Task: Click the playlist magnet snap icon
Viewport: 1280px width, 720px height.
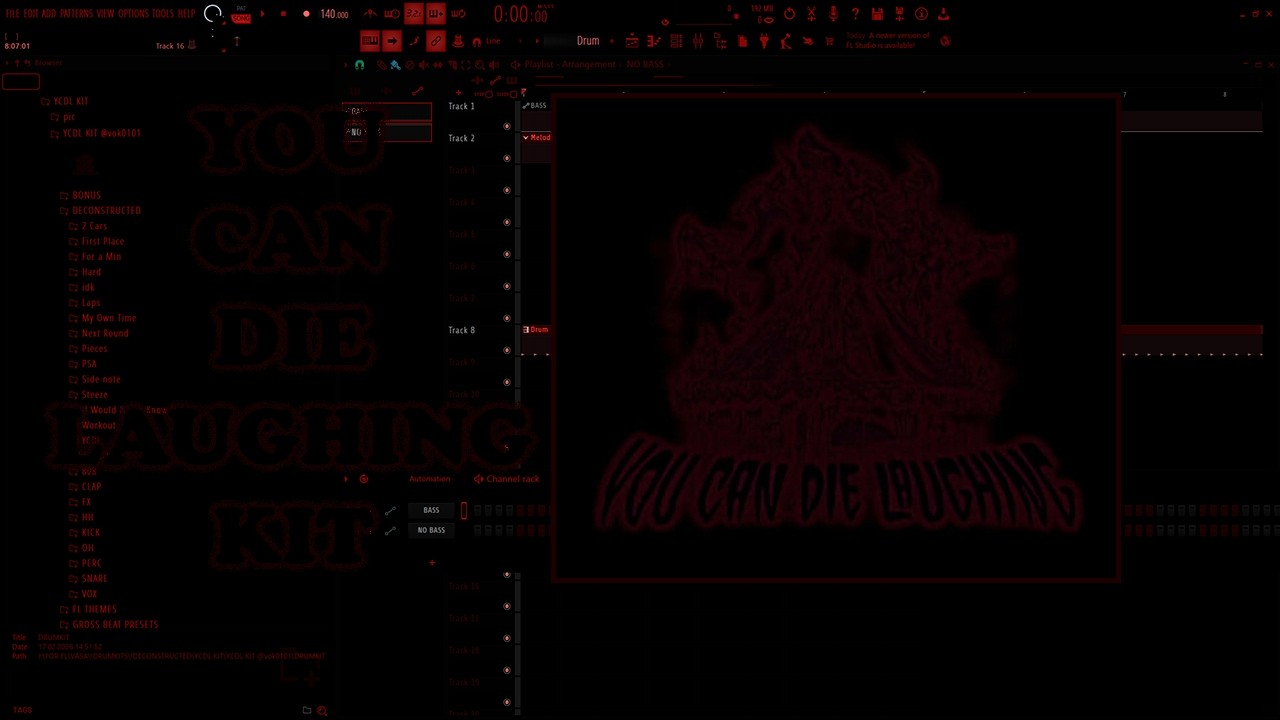Action: click(x=360, y=65)
